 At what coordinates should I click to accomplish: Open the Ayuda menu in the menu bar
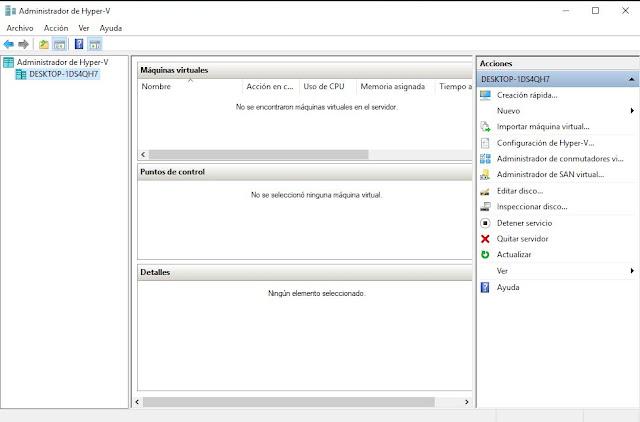coord(111,28)
